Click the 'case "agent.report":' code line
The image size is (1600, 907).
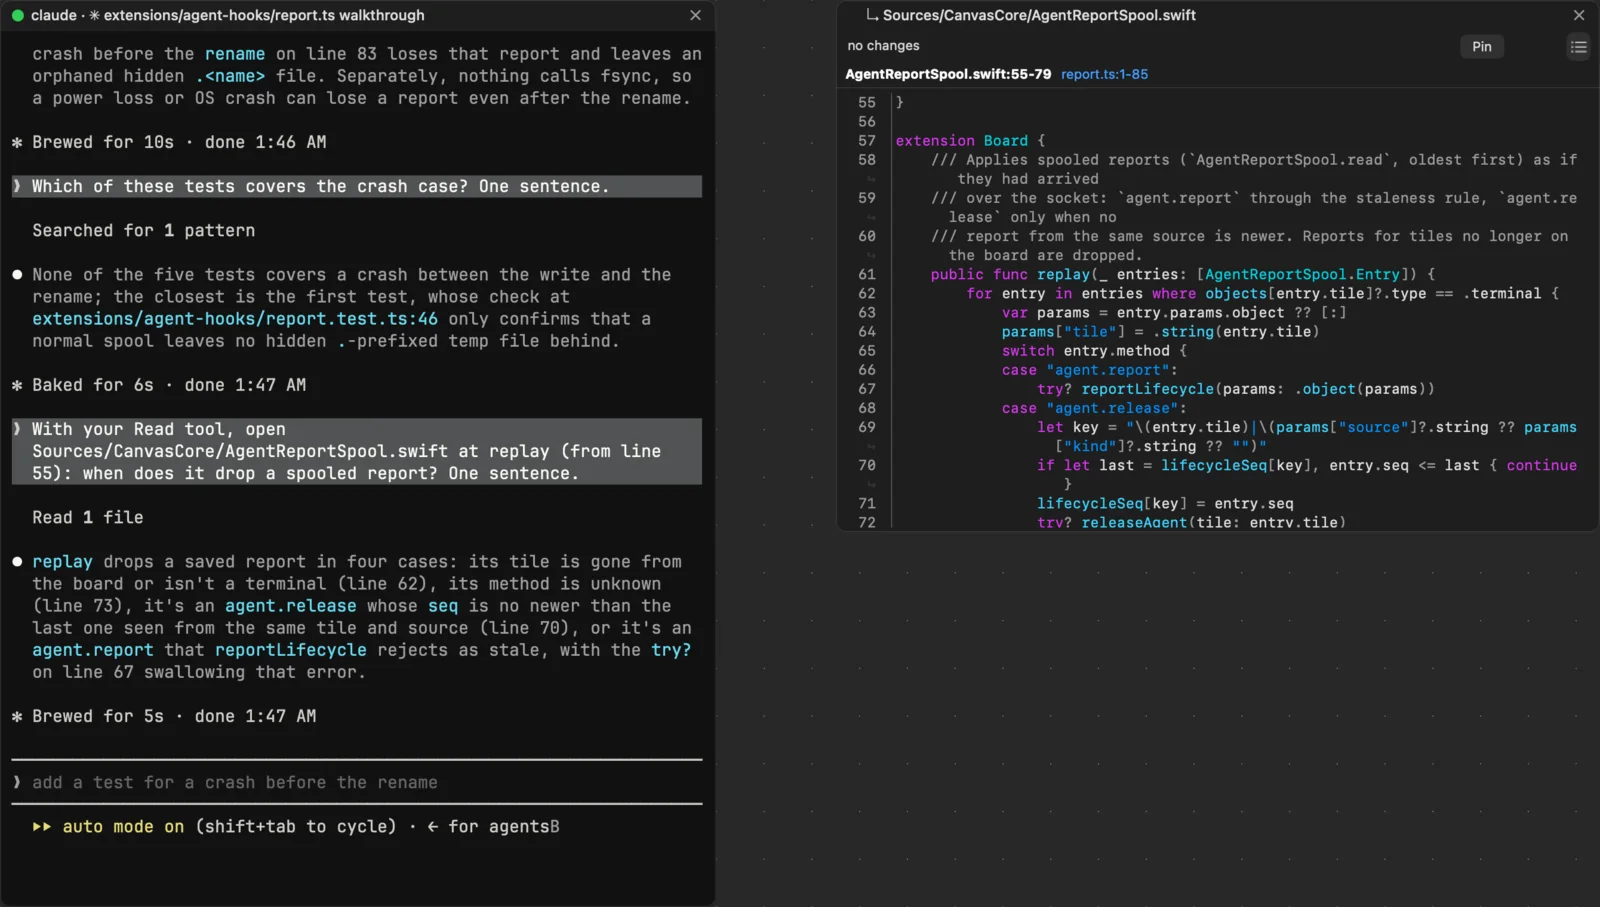pos(1090,370)
